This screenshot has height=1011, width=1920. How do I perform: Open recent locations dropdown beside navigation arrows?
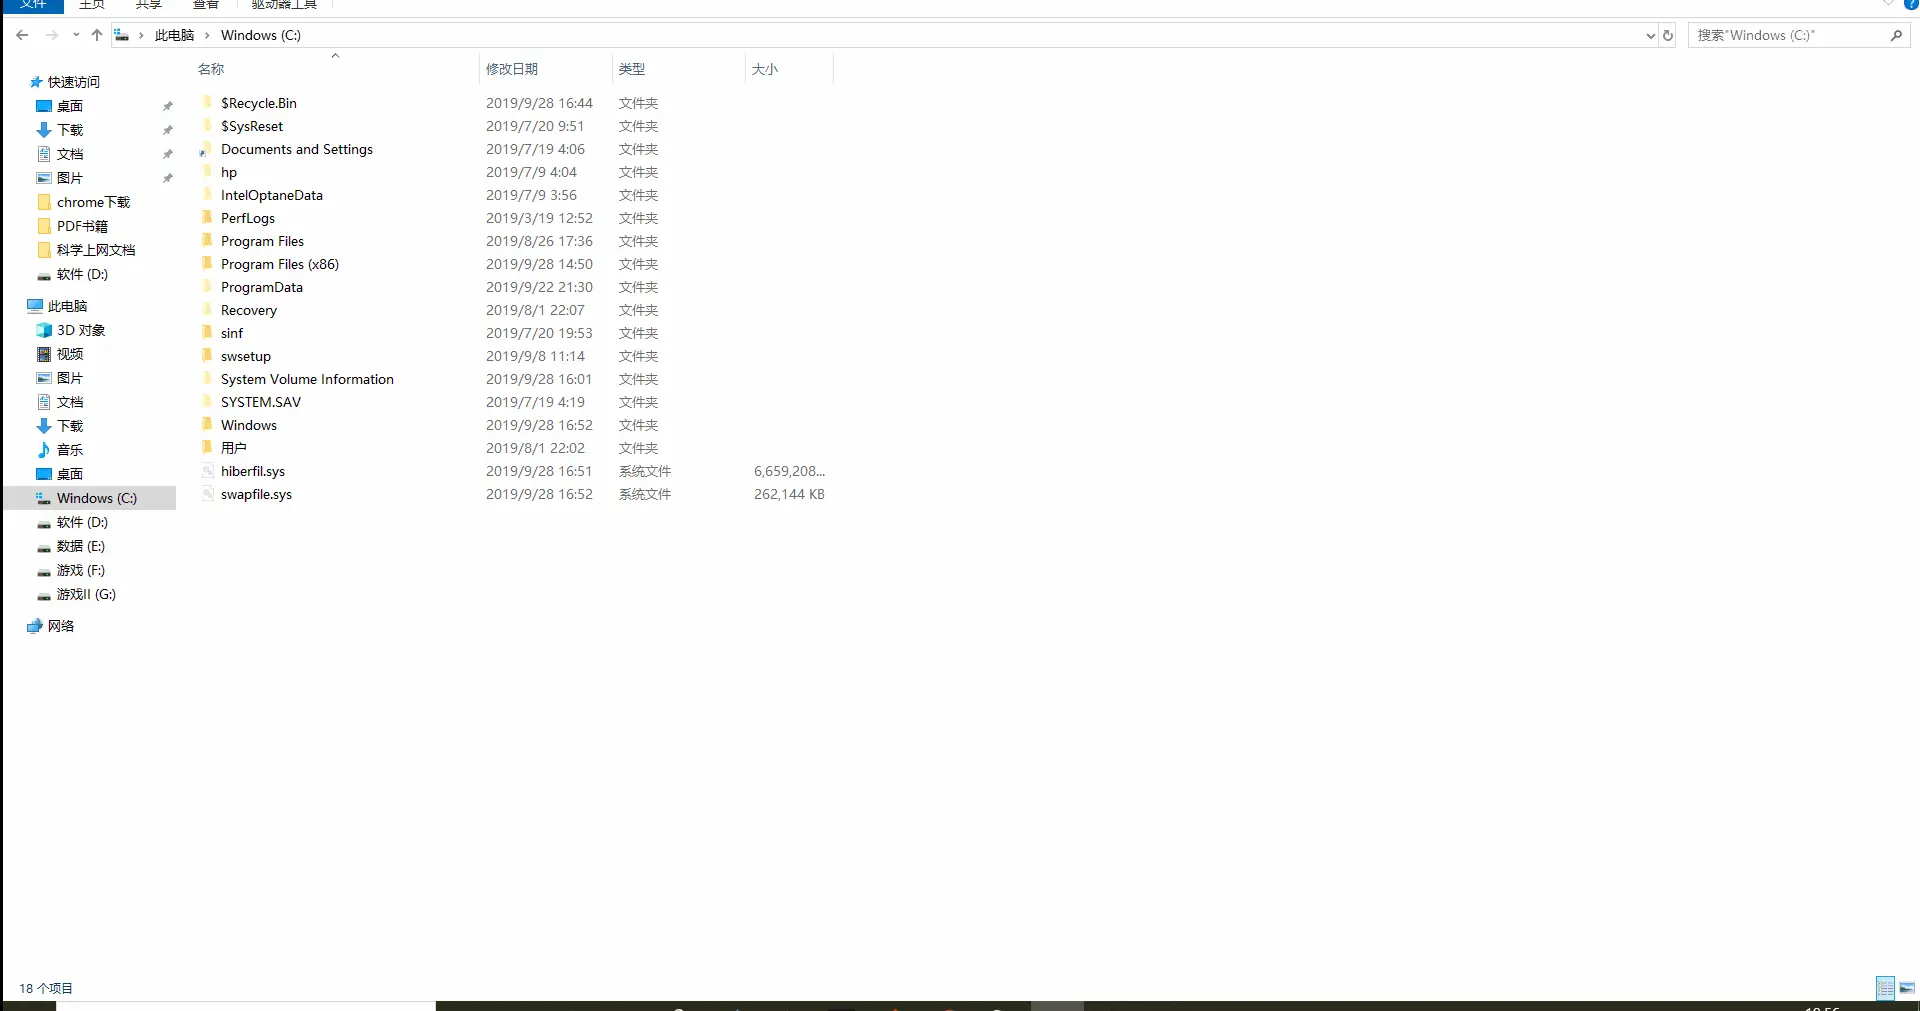click(76, 35)
